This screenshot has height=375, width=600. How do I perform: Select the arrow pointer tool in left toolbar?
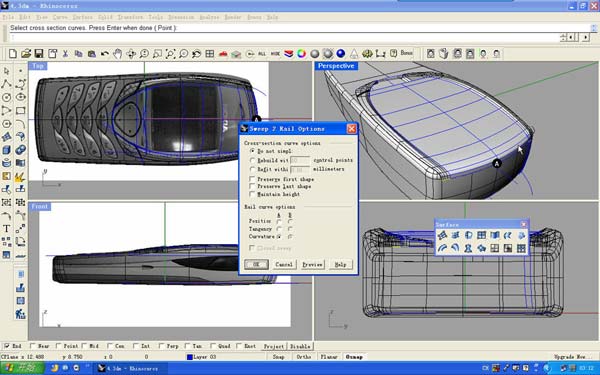point(7,71)
